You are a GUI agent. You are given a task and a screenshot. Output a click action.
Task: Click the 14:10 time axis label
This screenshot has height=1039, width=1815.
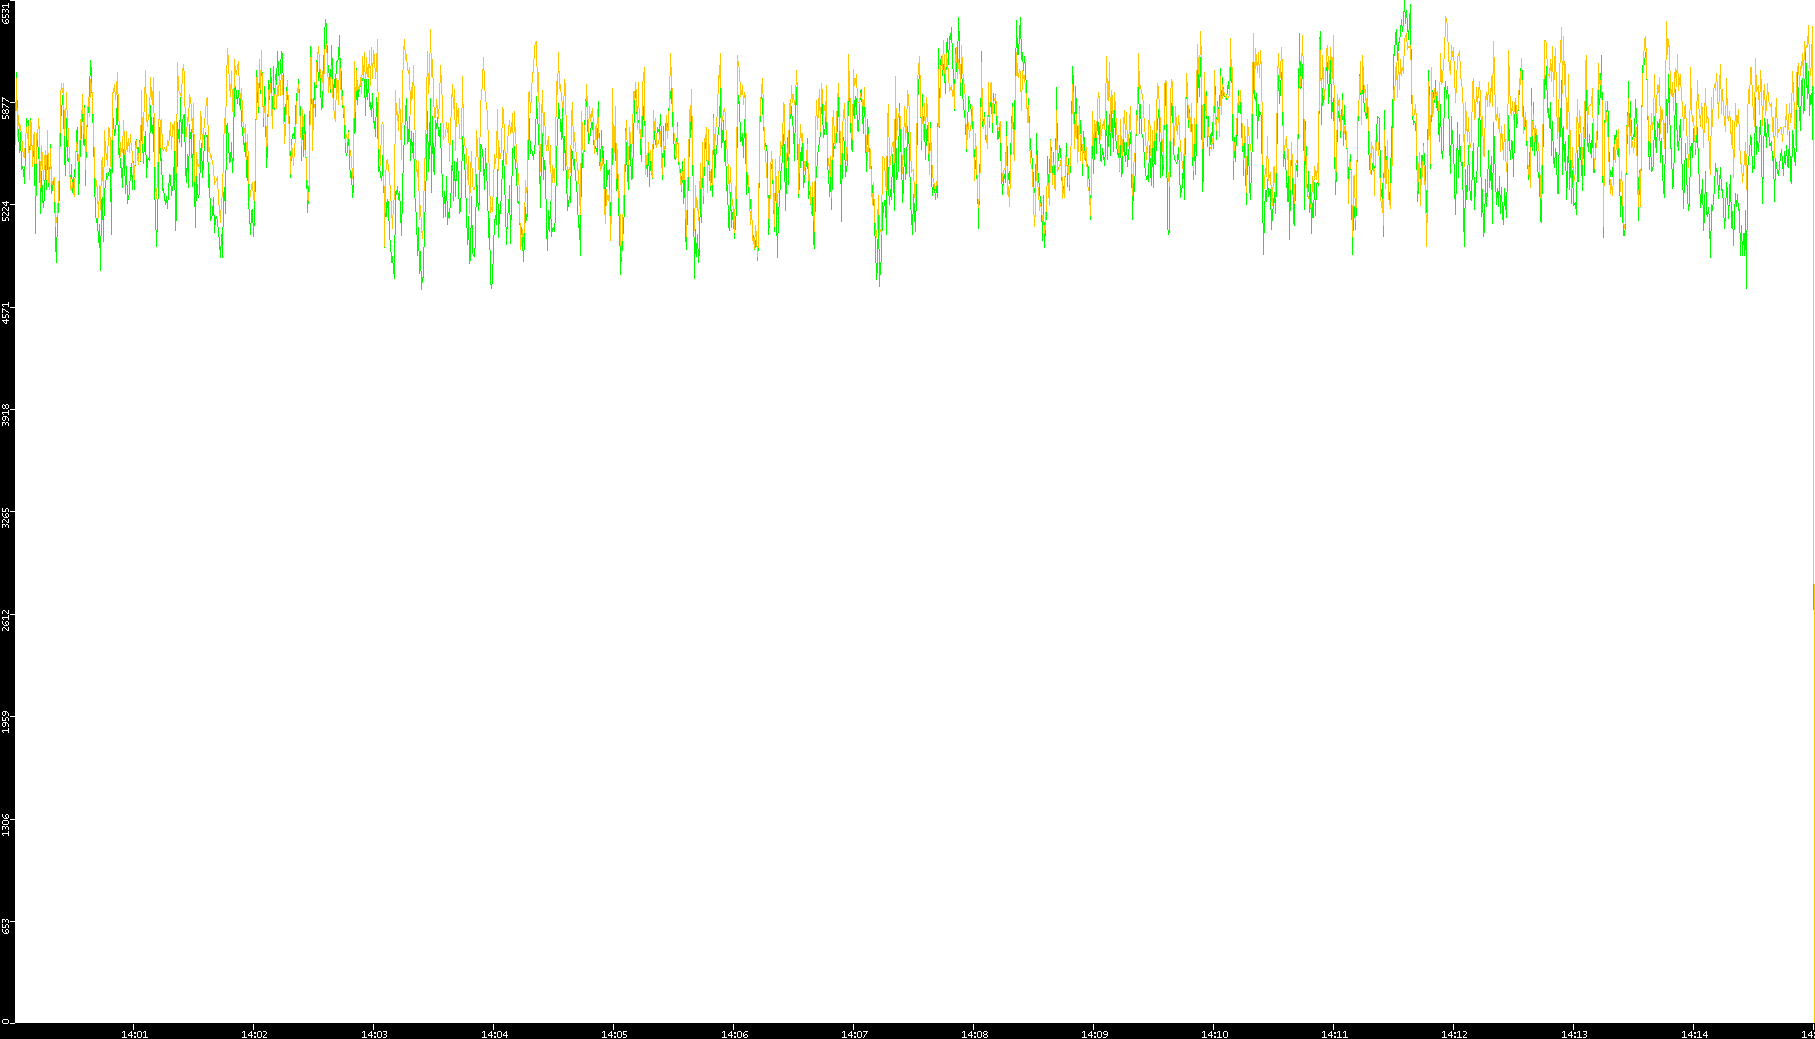pyautogui.click(x=1214, y=1033)
